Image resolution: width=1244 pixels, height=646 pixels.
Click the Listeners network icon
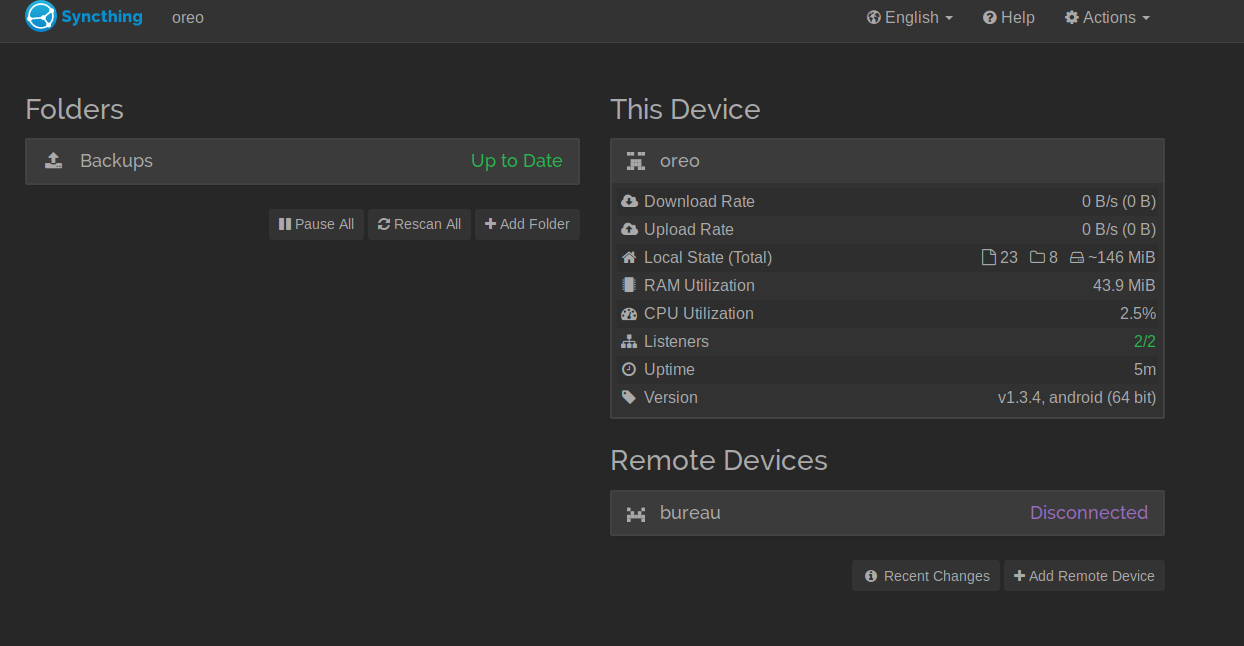click(x=629, y=341)
